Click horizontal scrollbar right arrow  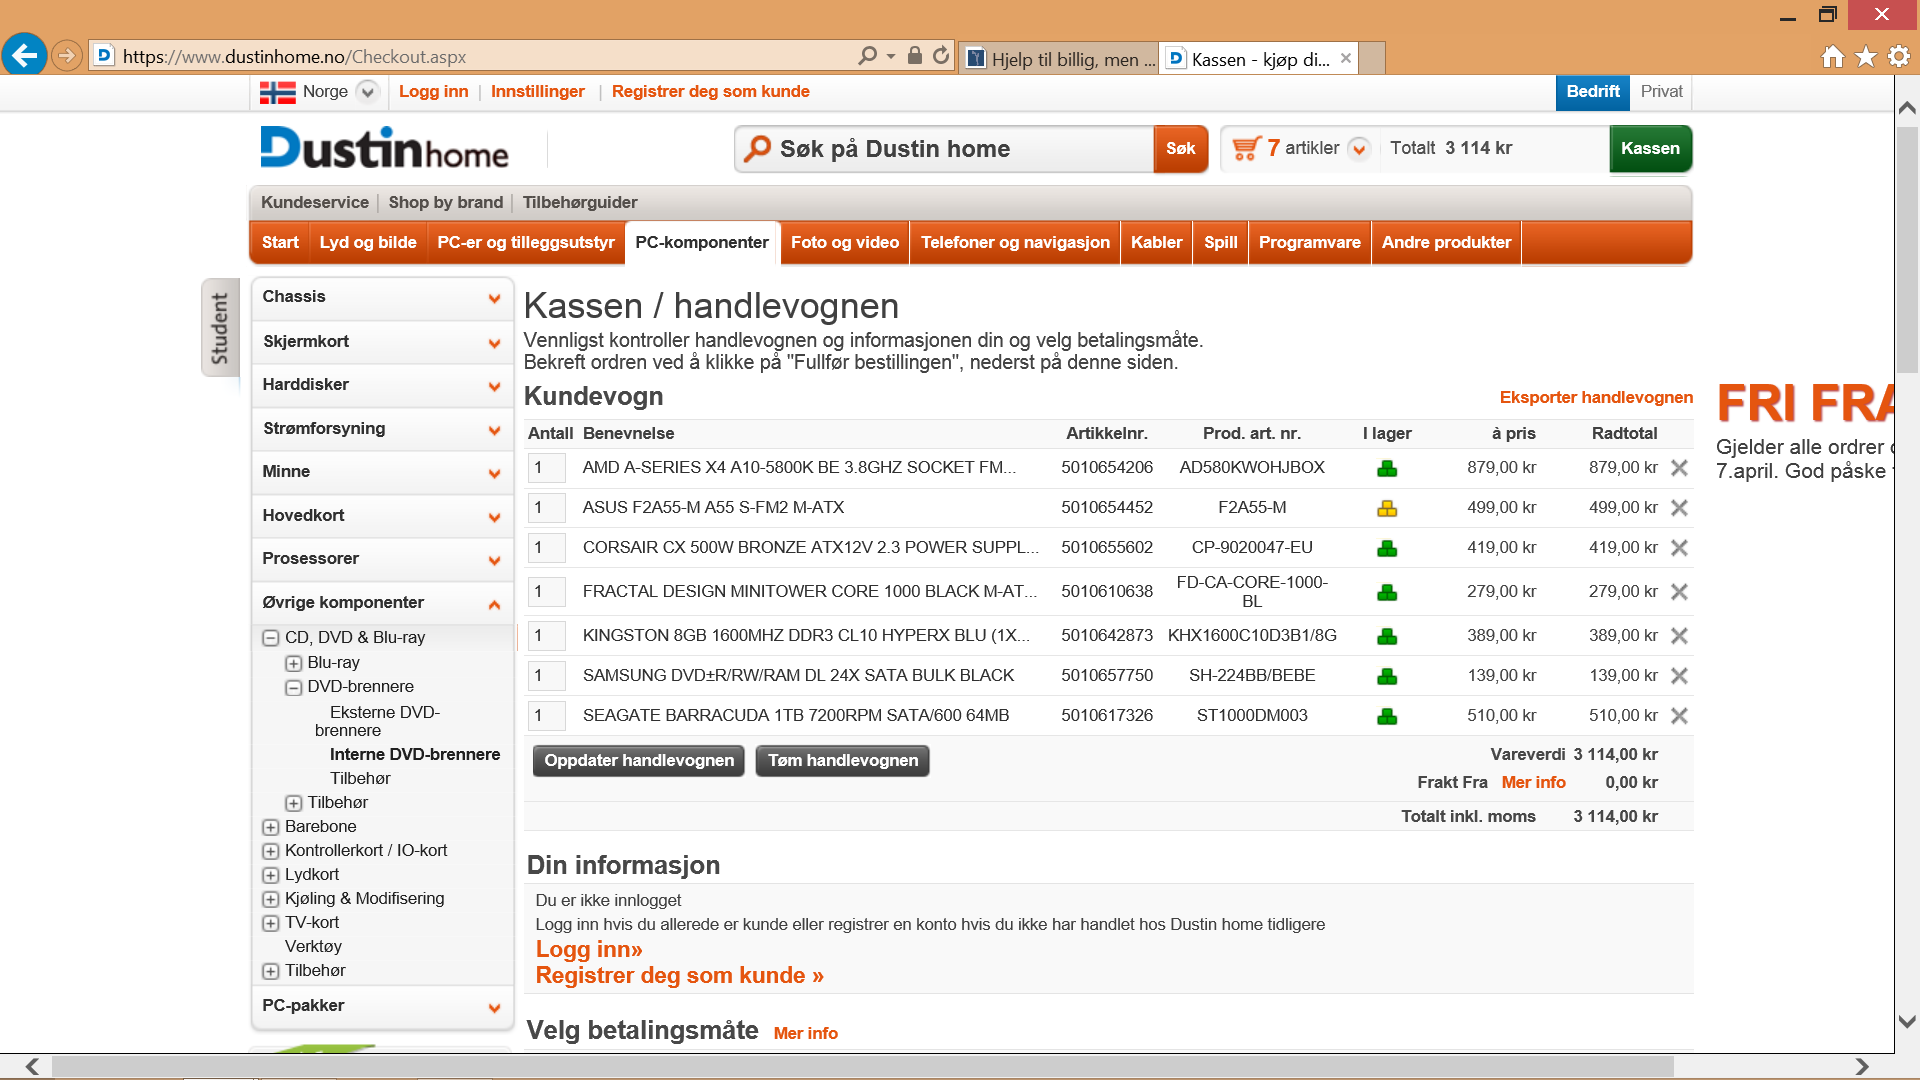(1861, 1067)
